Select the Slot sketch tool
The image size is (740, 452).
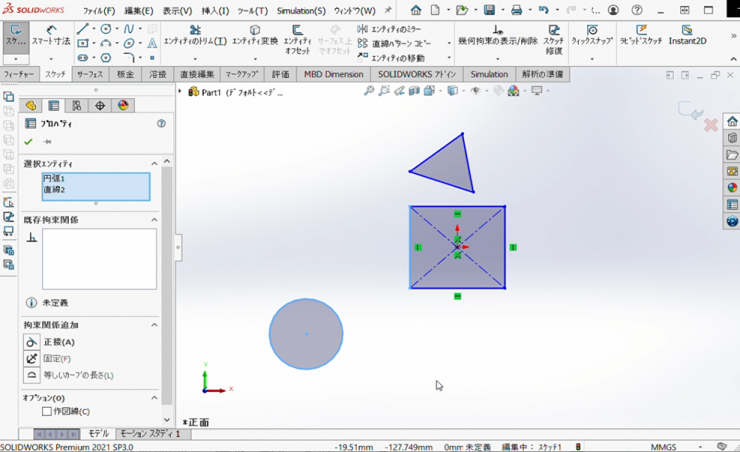83,58
